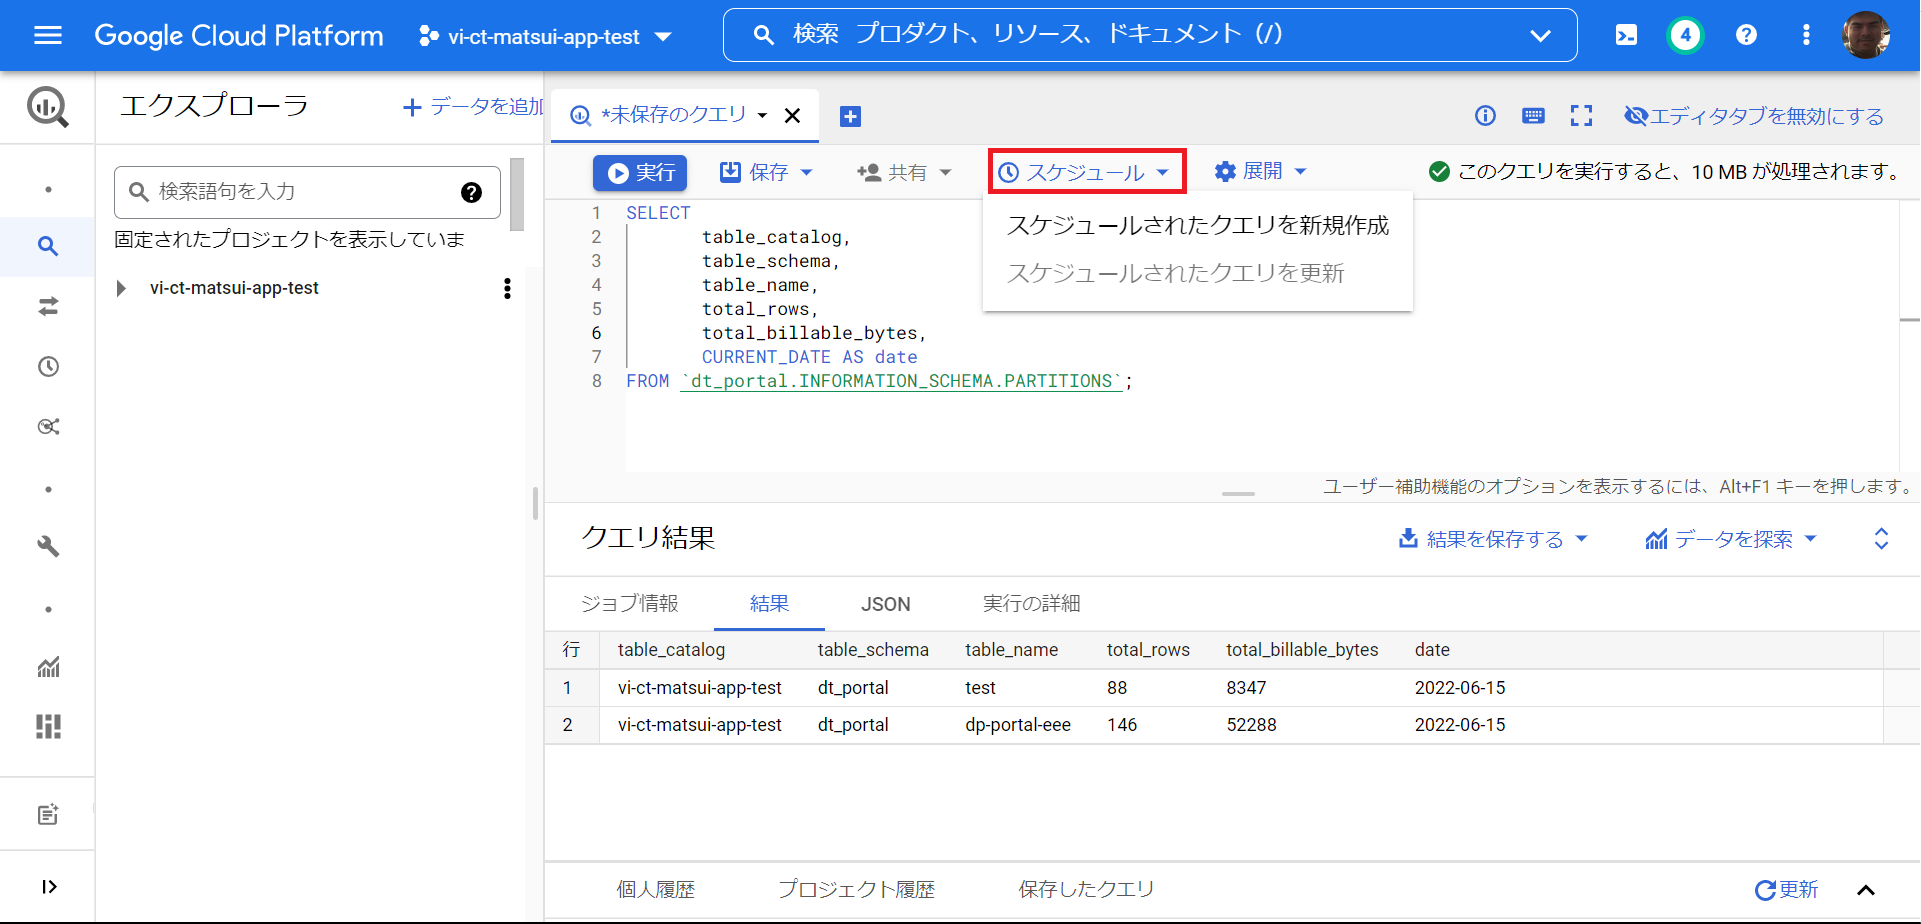1921x924 pixels.
Task: Click データを追加 add data link
Action: [x=473, y=106]
